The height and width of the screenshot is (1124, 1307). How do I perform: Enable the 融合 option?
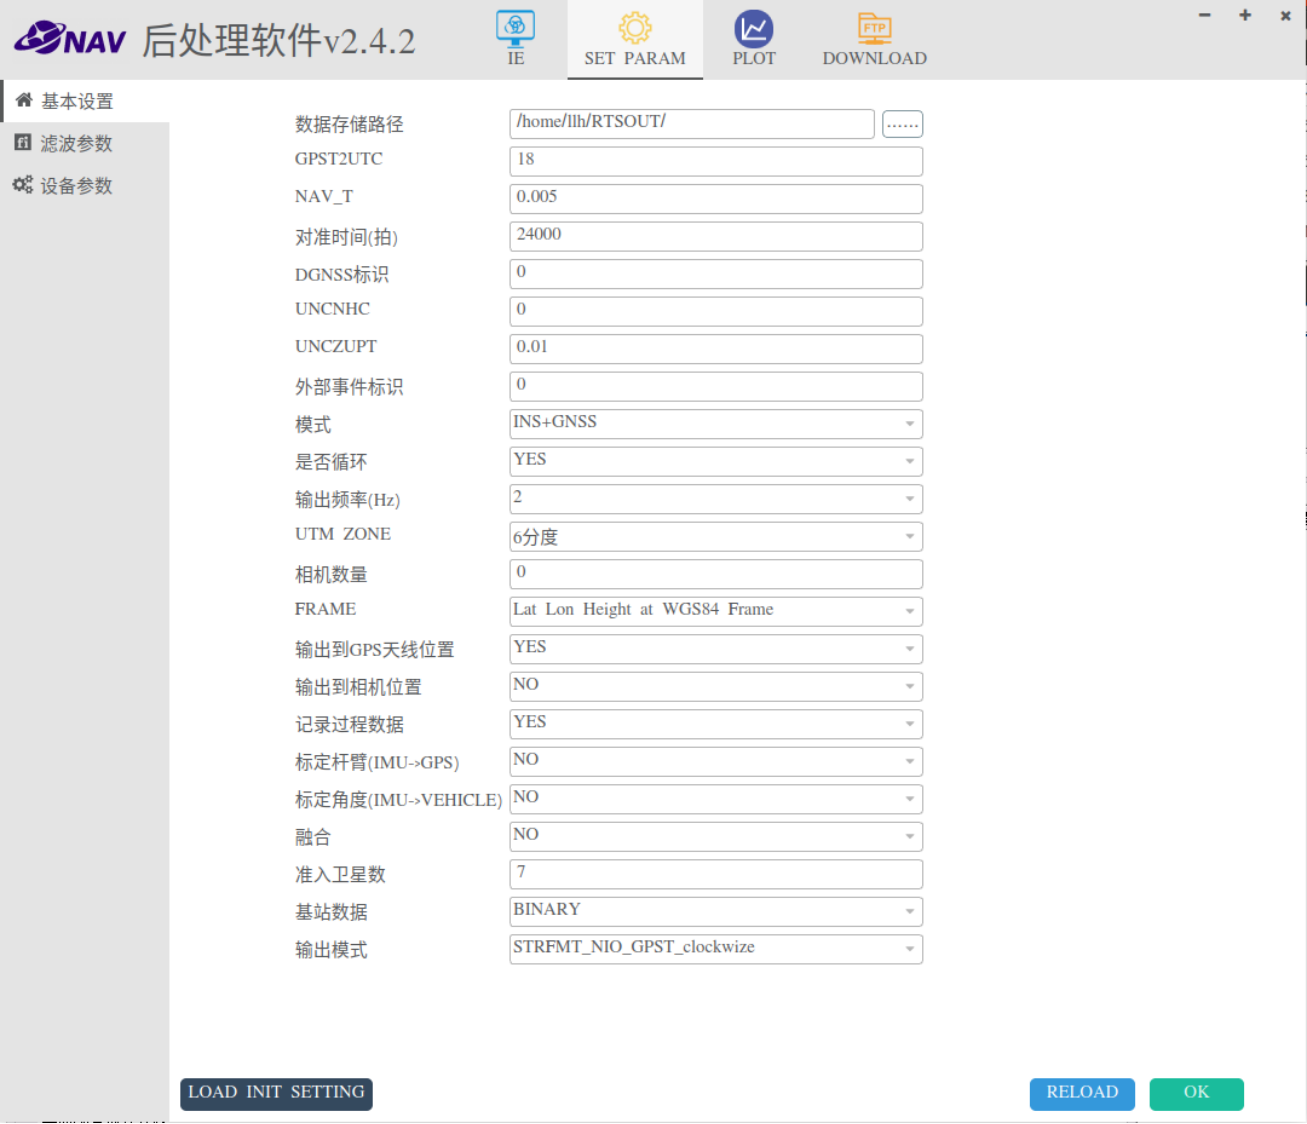[x=714, y=836]
